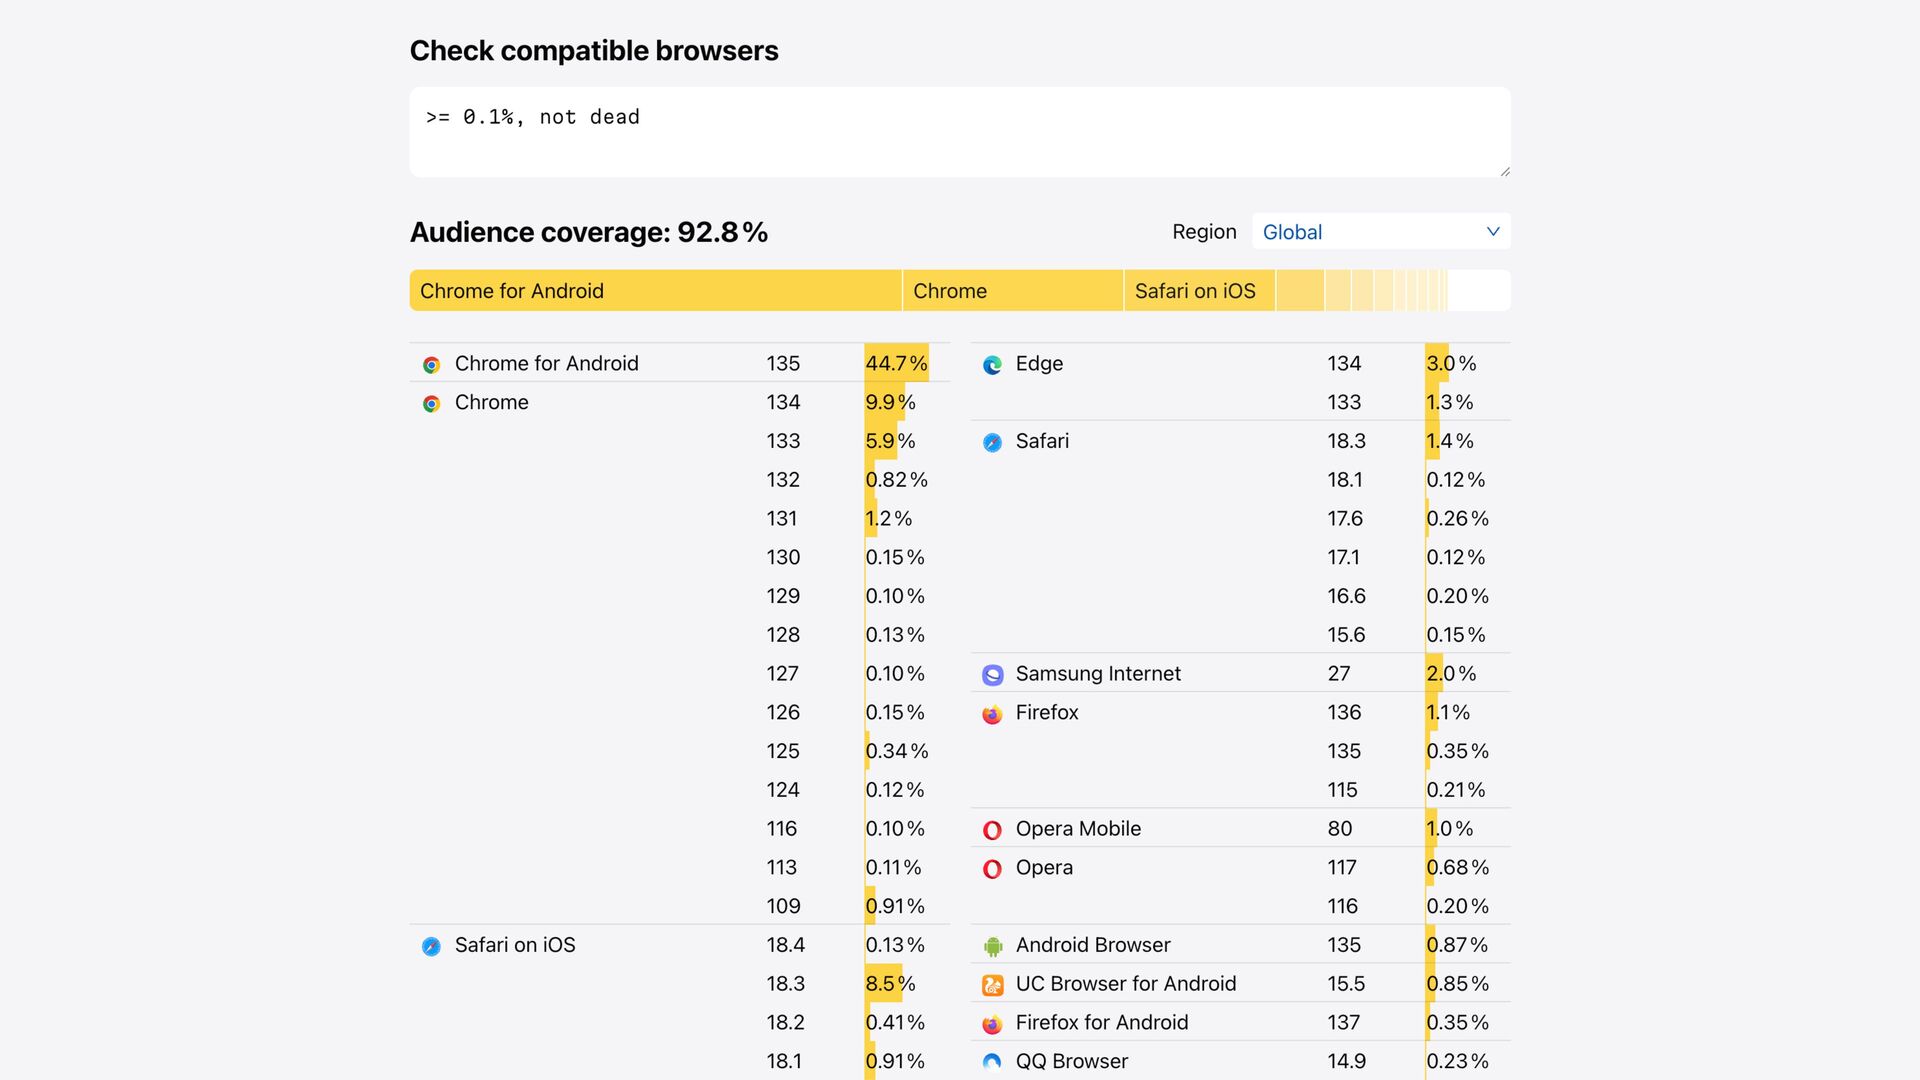The width and height of the screenshot is (1920, 1080).
Task: Select the Safari on iOS coverage bar segment
Action: pos(1198,291)
